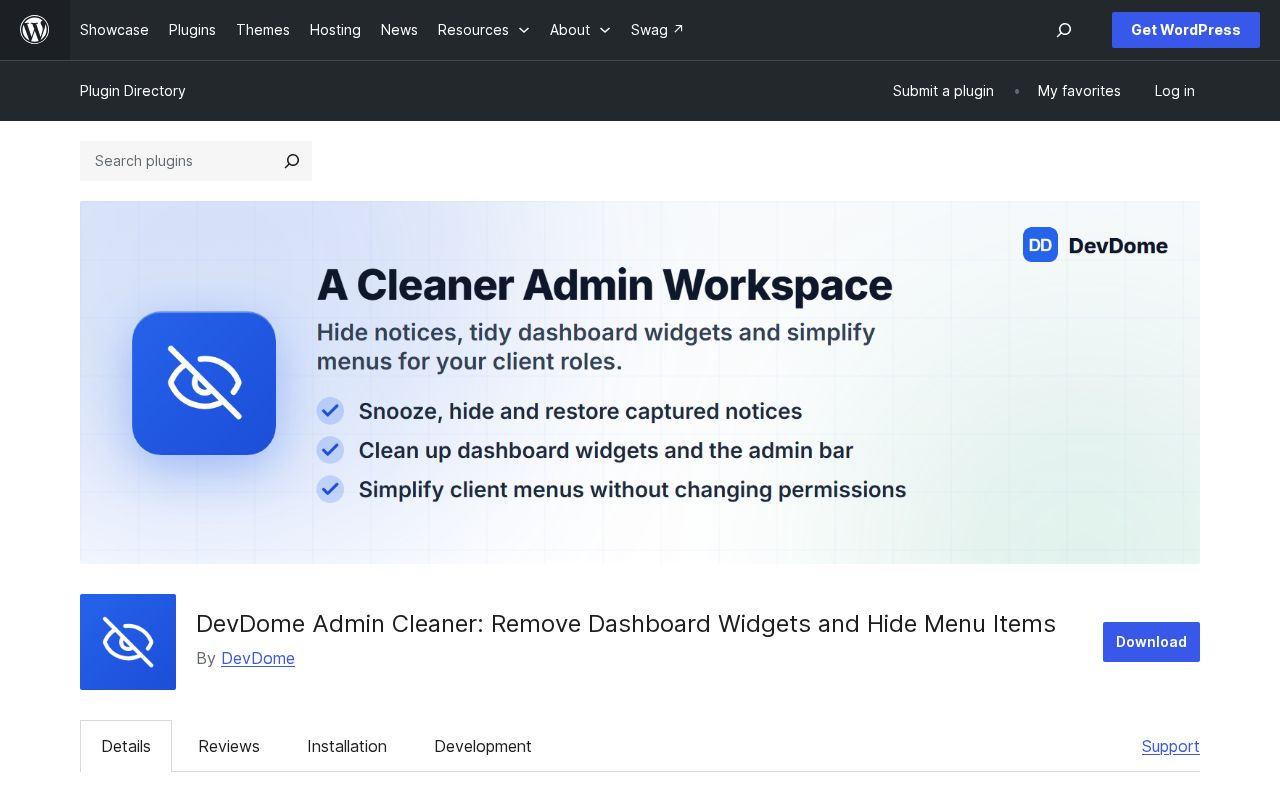Open the Themes menu item
The image size is (1280, 800).
pyautogui.click(x=263, y=30)
